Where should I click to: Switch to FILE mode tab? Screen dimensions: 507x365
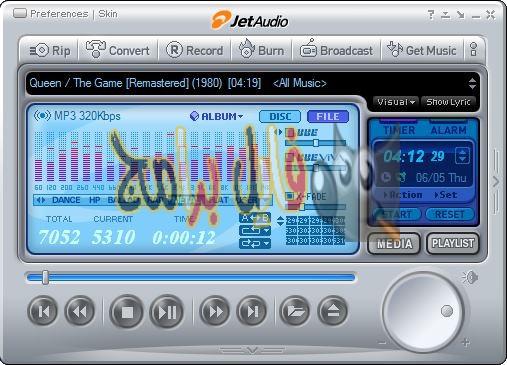(x=328, y=116)
